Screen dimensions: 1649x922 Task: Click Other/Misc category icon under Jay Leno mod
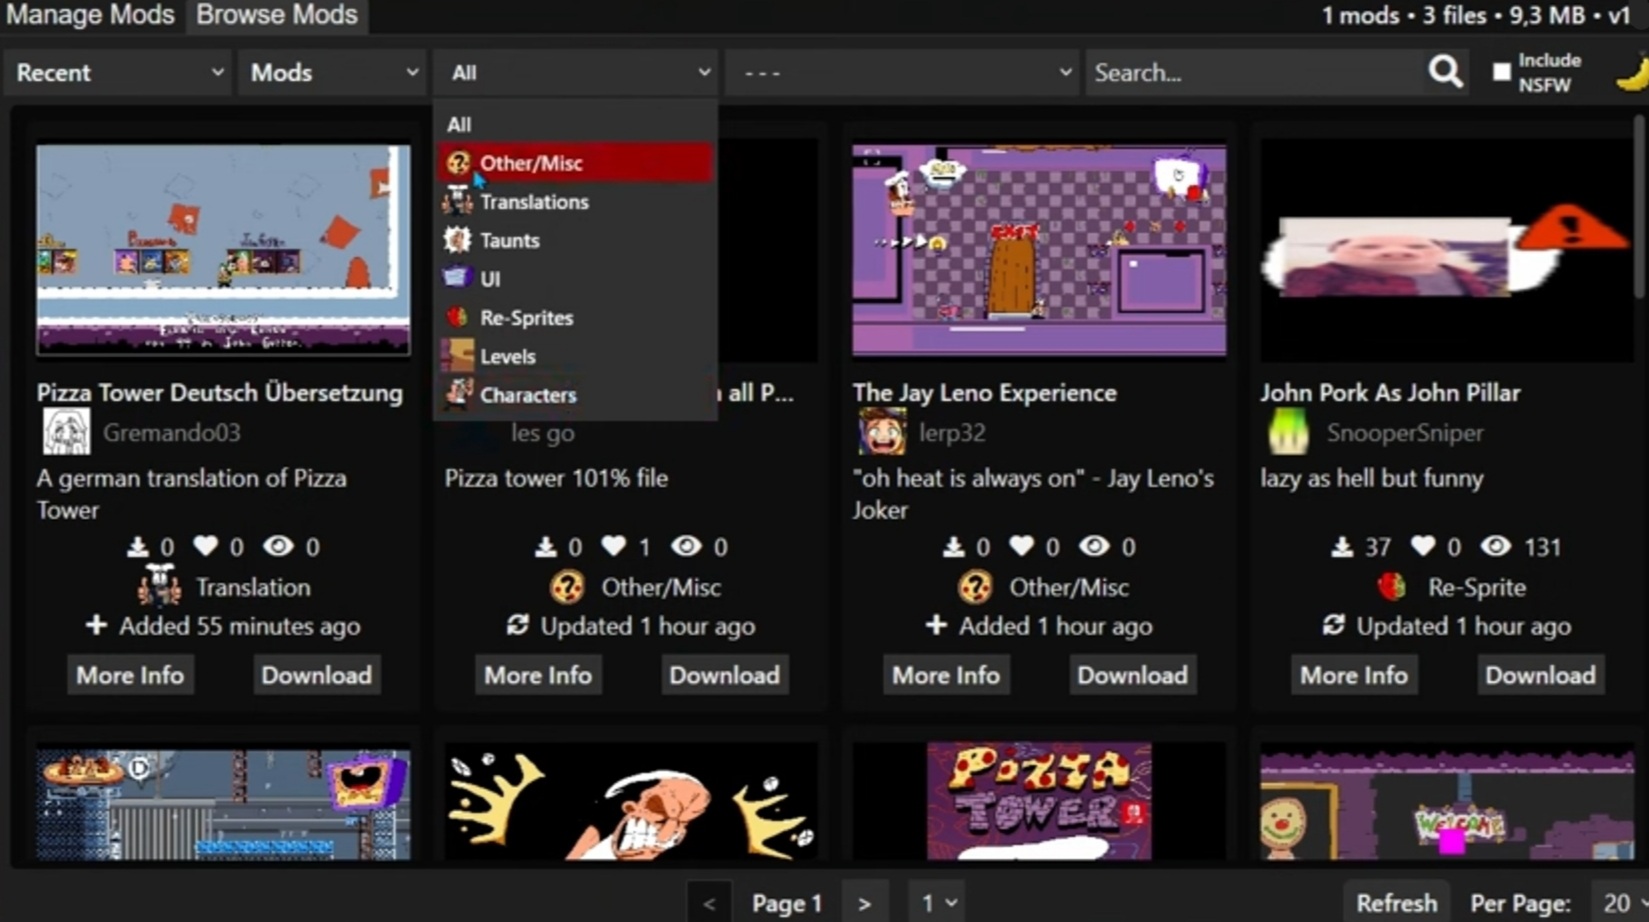(x=975, y=587)
